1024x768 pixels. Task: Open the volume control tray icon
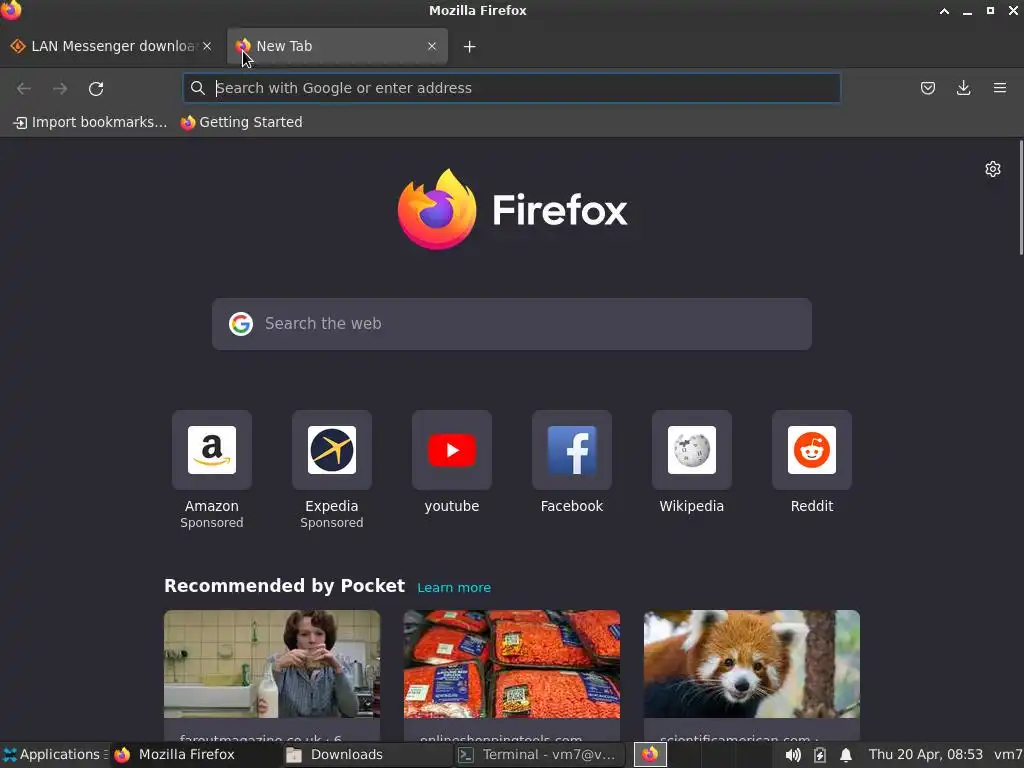pos(793,756)
